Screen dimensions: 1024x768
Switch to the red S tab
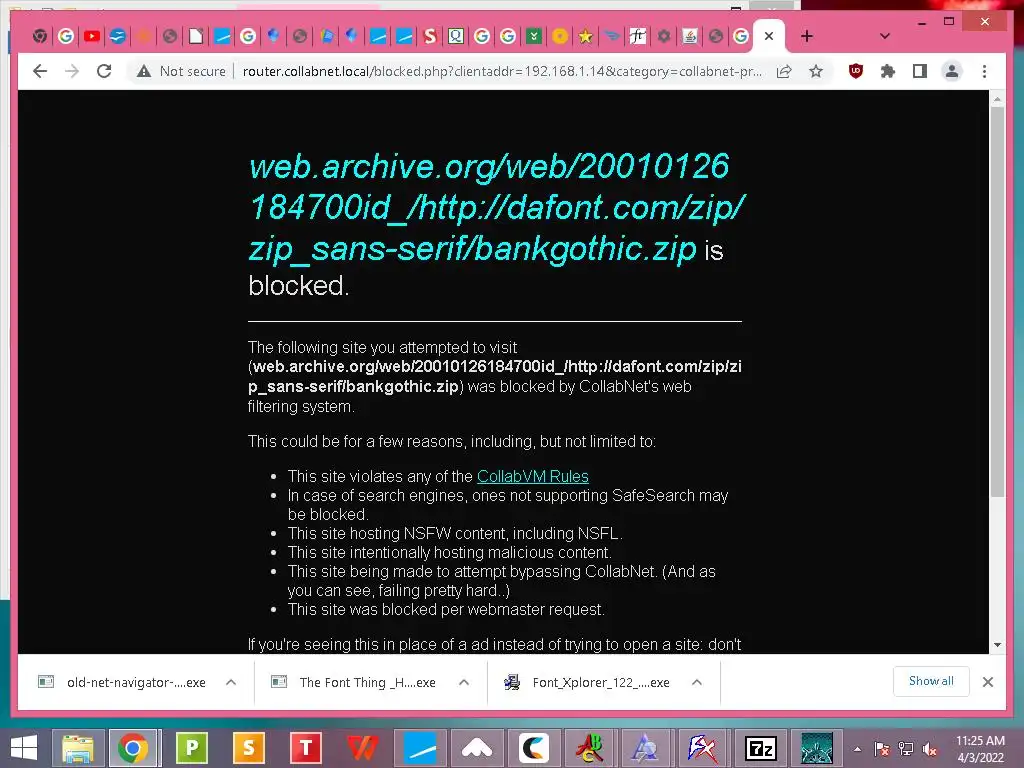(x=430, y=37)
